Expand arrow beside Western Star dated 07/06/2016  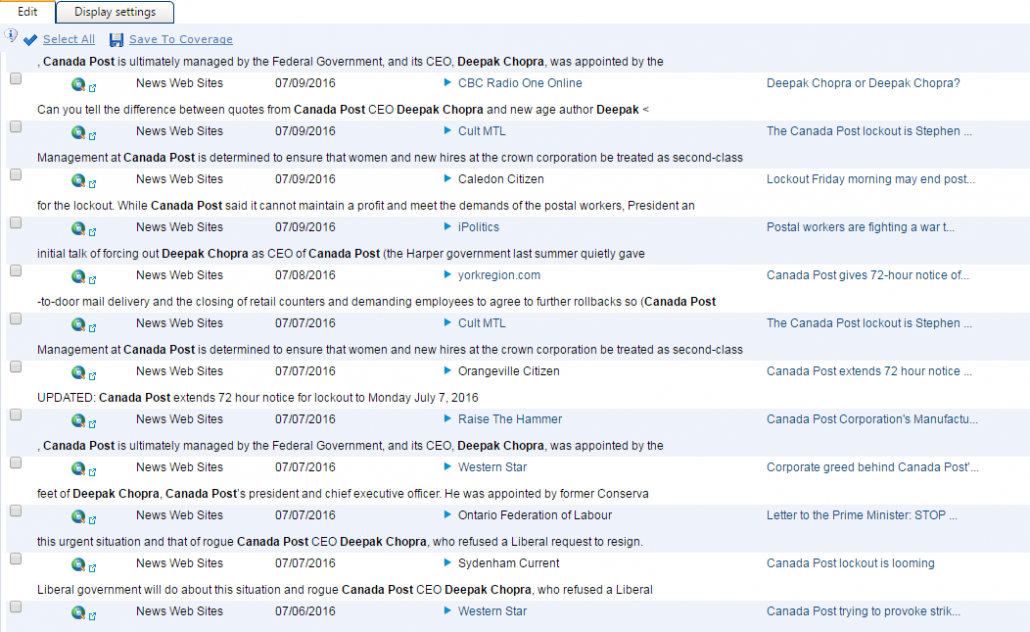tap(447, 610)
